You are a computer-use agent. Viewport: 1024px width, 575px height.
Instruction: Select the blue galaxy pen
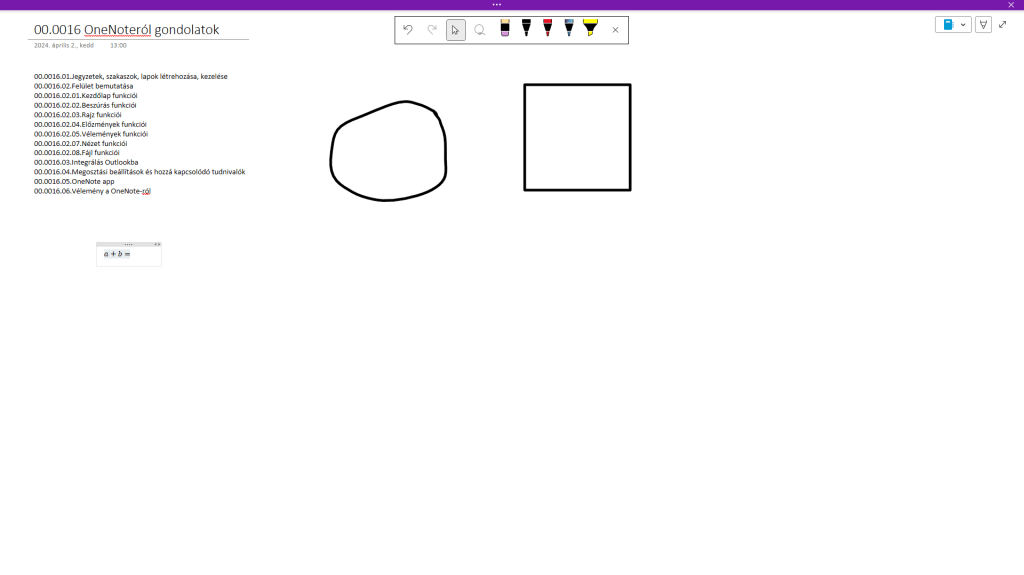tap(569, 28)
